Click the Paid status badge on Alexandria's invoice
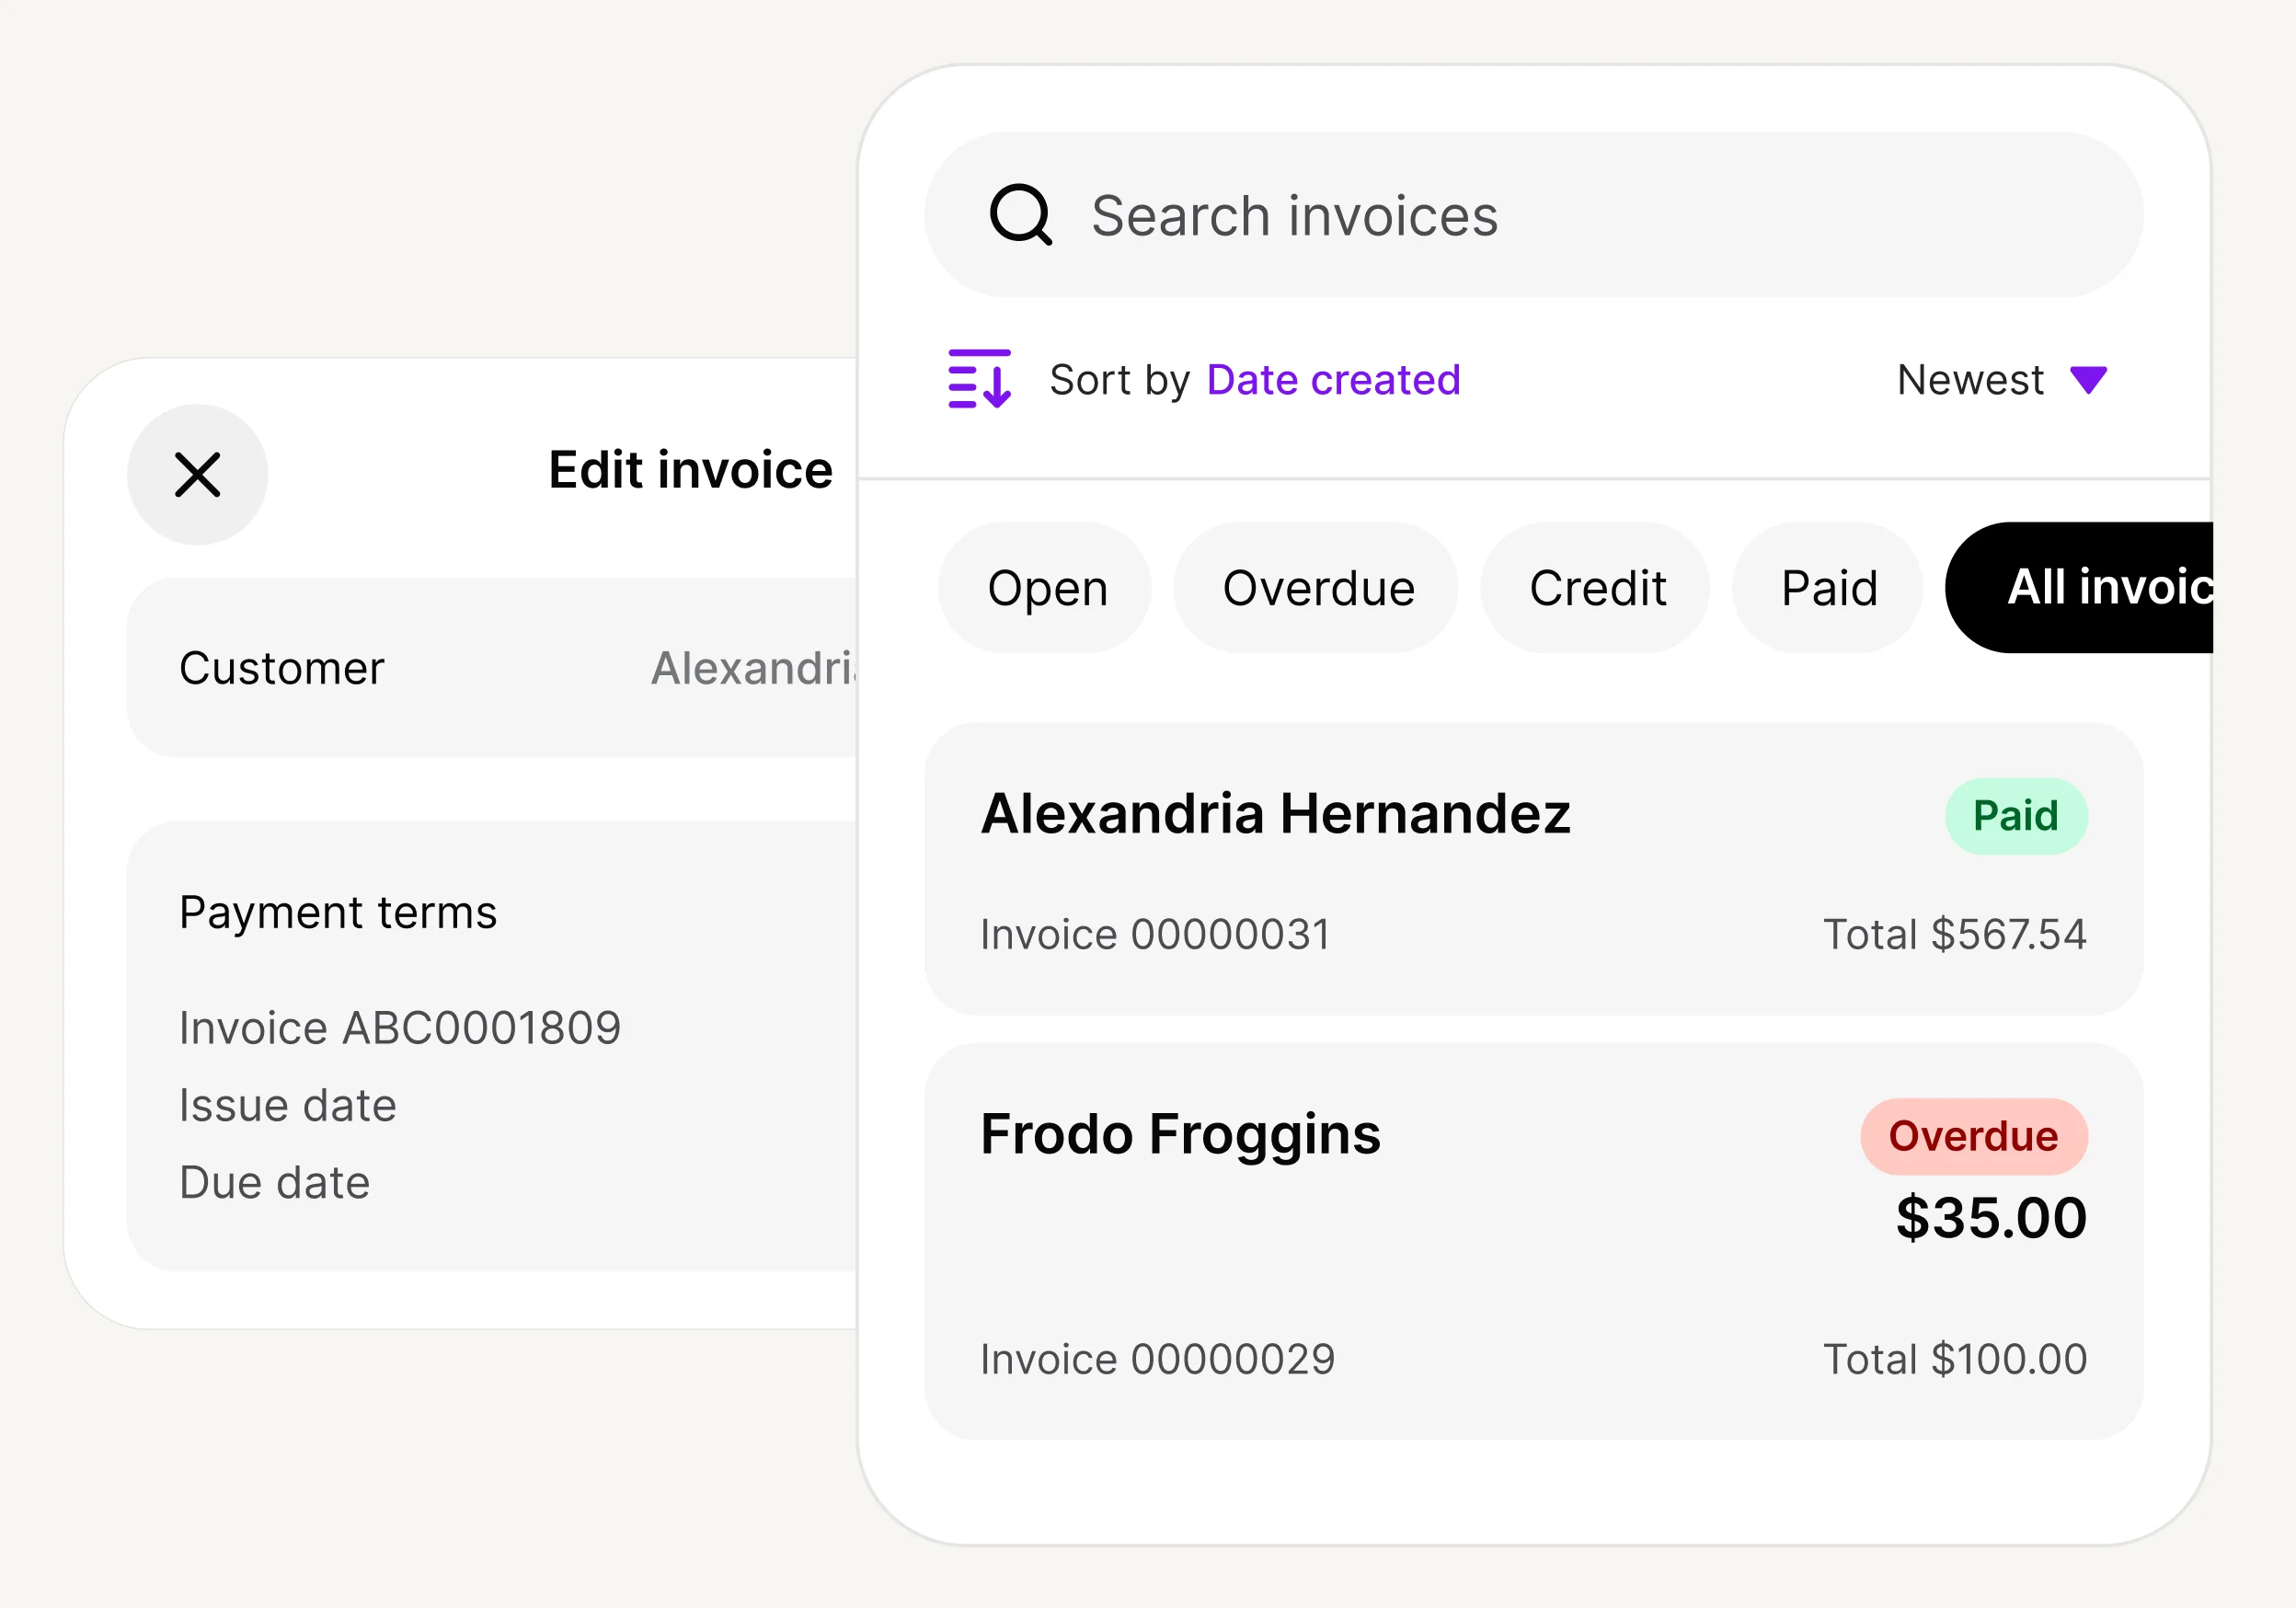2296x1608 pixels. pos(2016,814)
